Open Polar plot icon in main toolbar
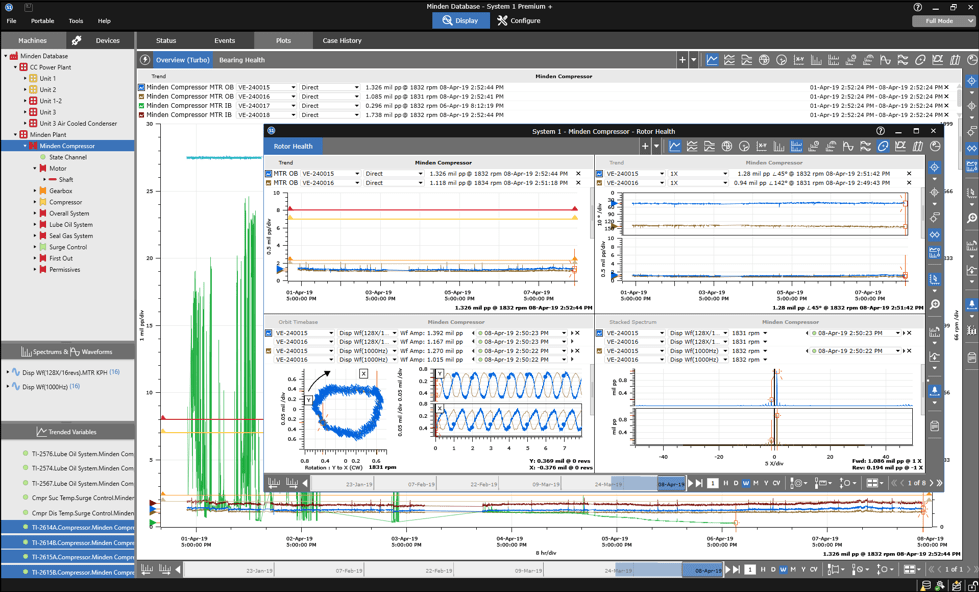 point(764,60)
